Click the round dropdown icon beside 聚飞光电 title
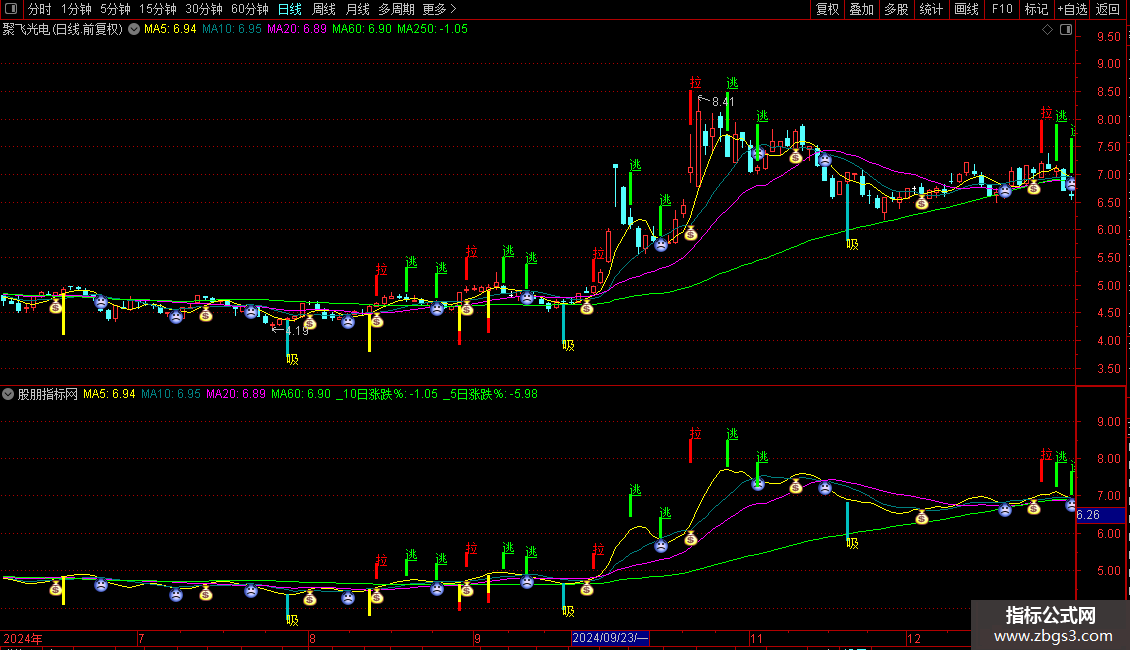This screenshot has height=650, width=1130. point(134,29)
